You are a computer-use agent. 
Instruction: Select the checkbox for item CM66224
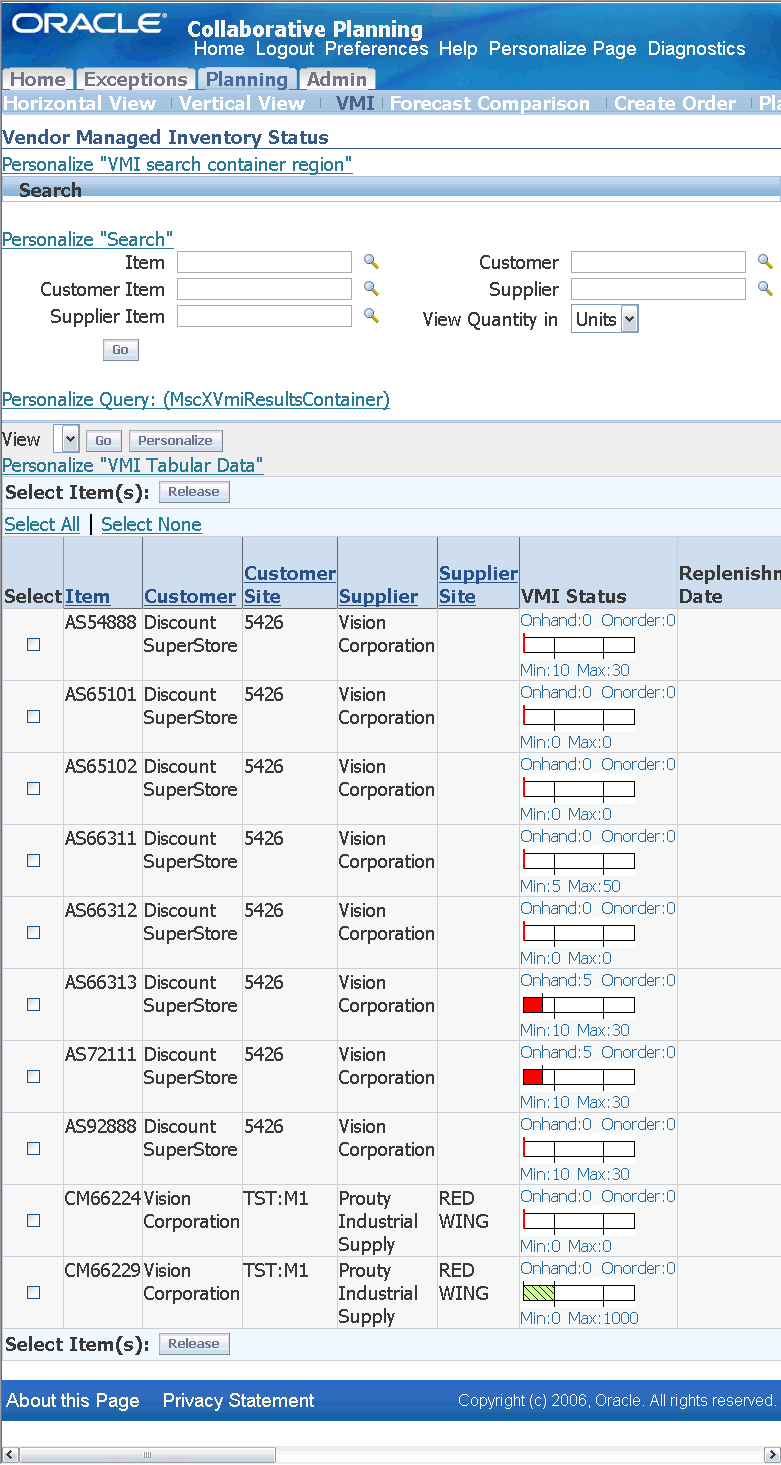click(x=33, y=1221)
